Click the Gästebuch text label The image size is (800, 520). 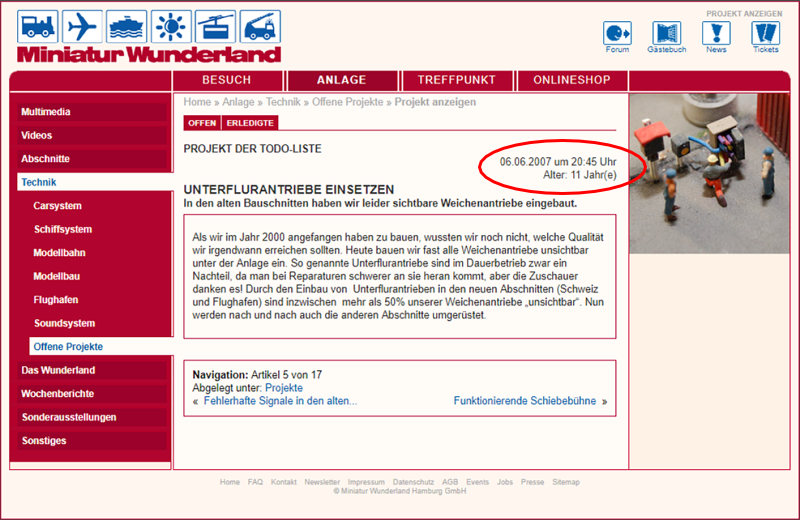[666, 49]
